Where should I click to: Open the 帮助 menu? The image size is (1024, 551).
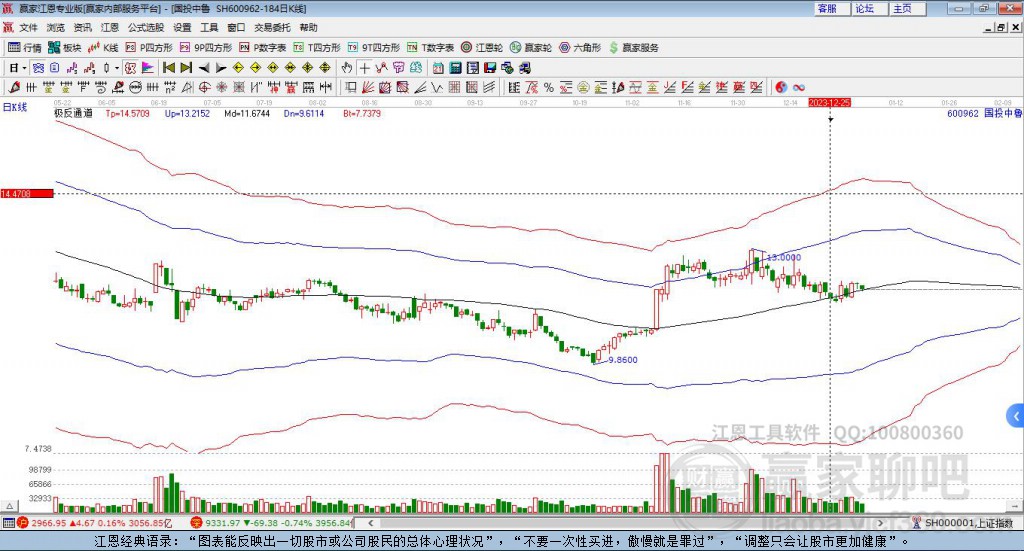click(308, 27)
